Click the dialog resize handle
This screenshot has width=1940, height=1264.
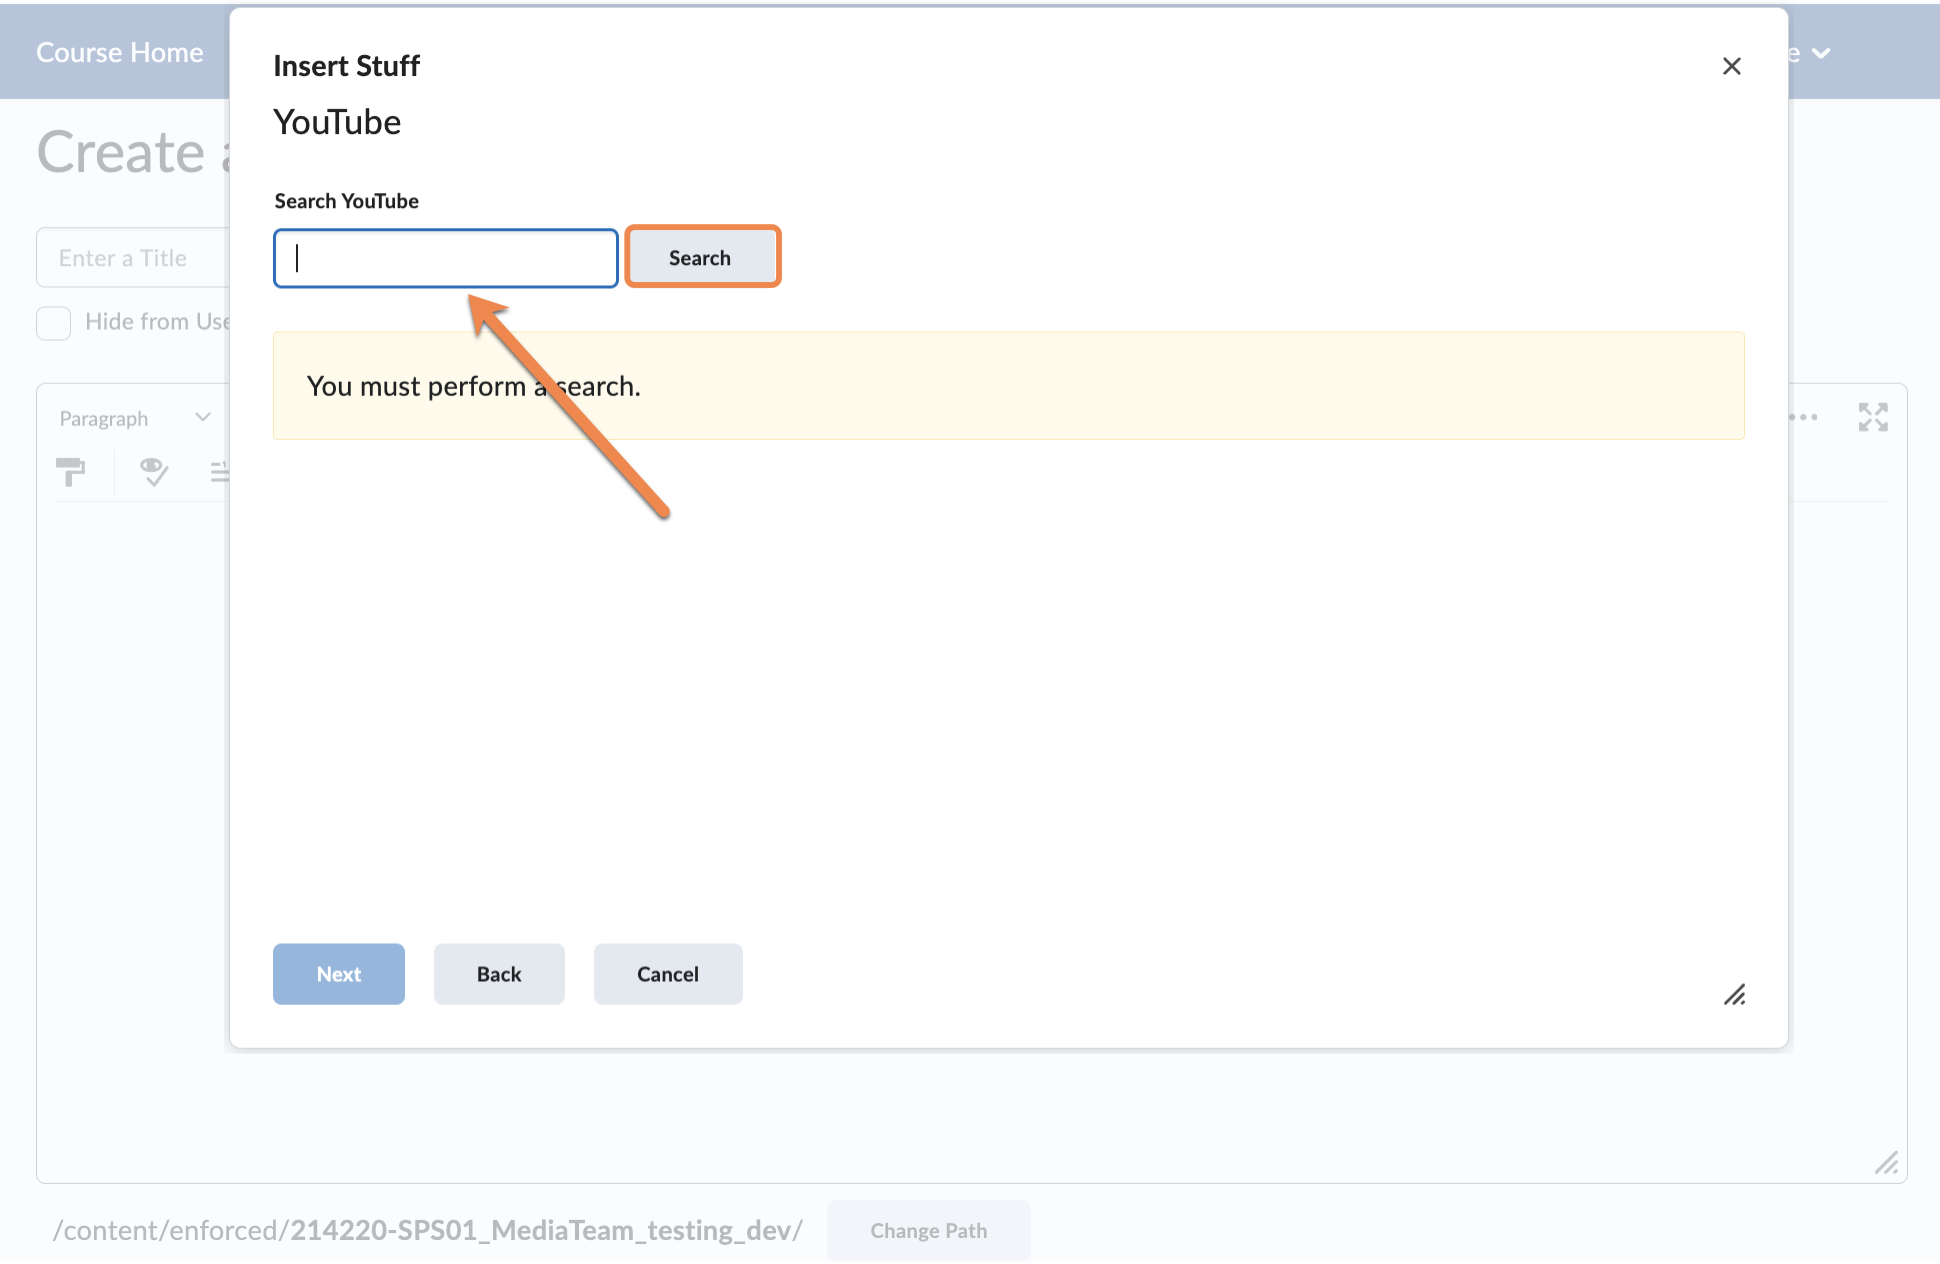coord(1735,995)
